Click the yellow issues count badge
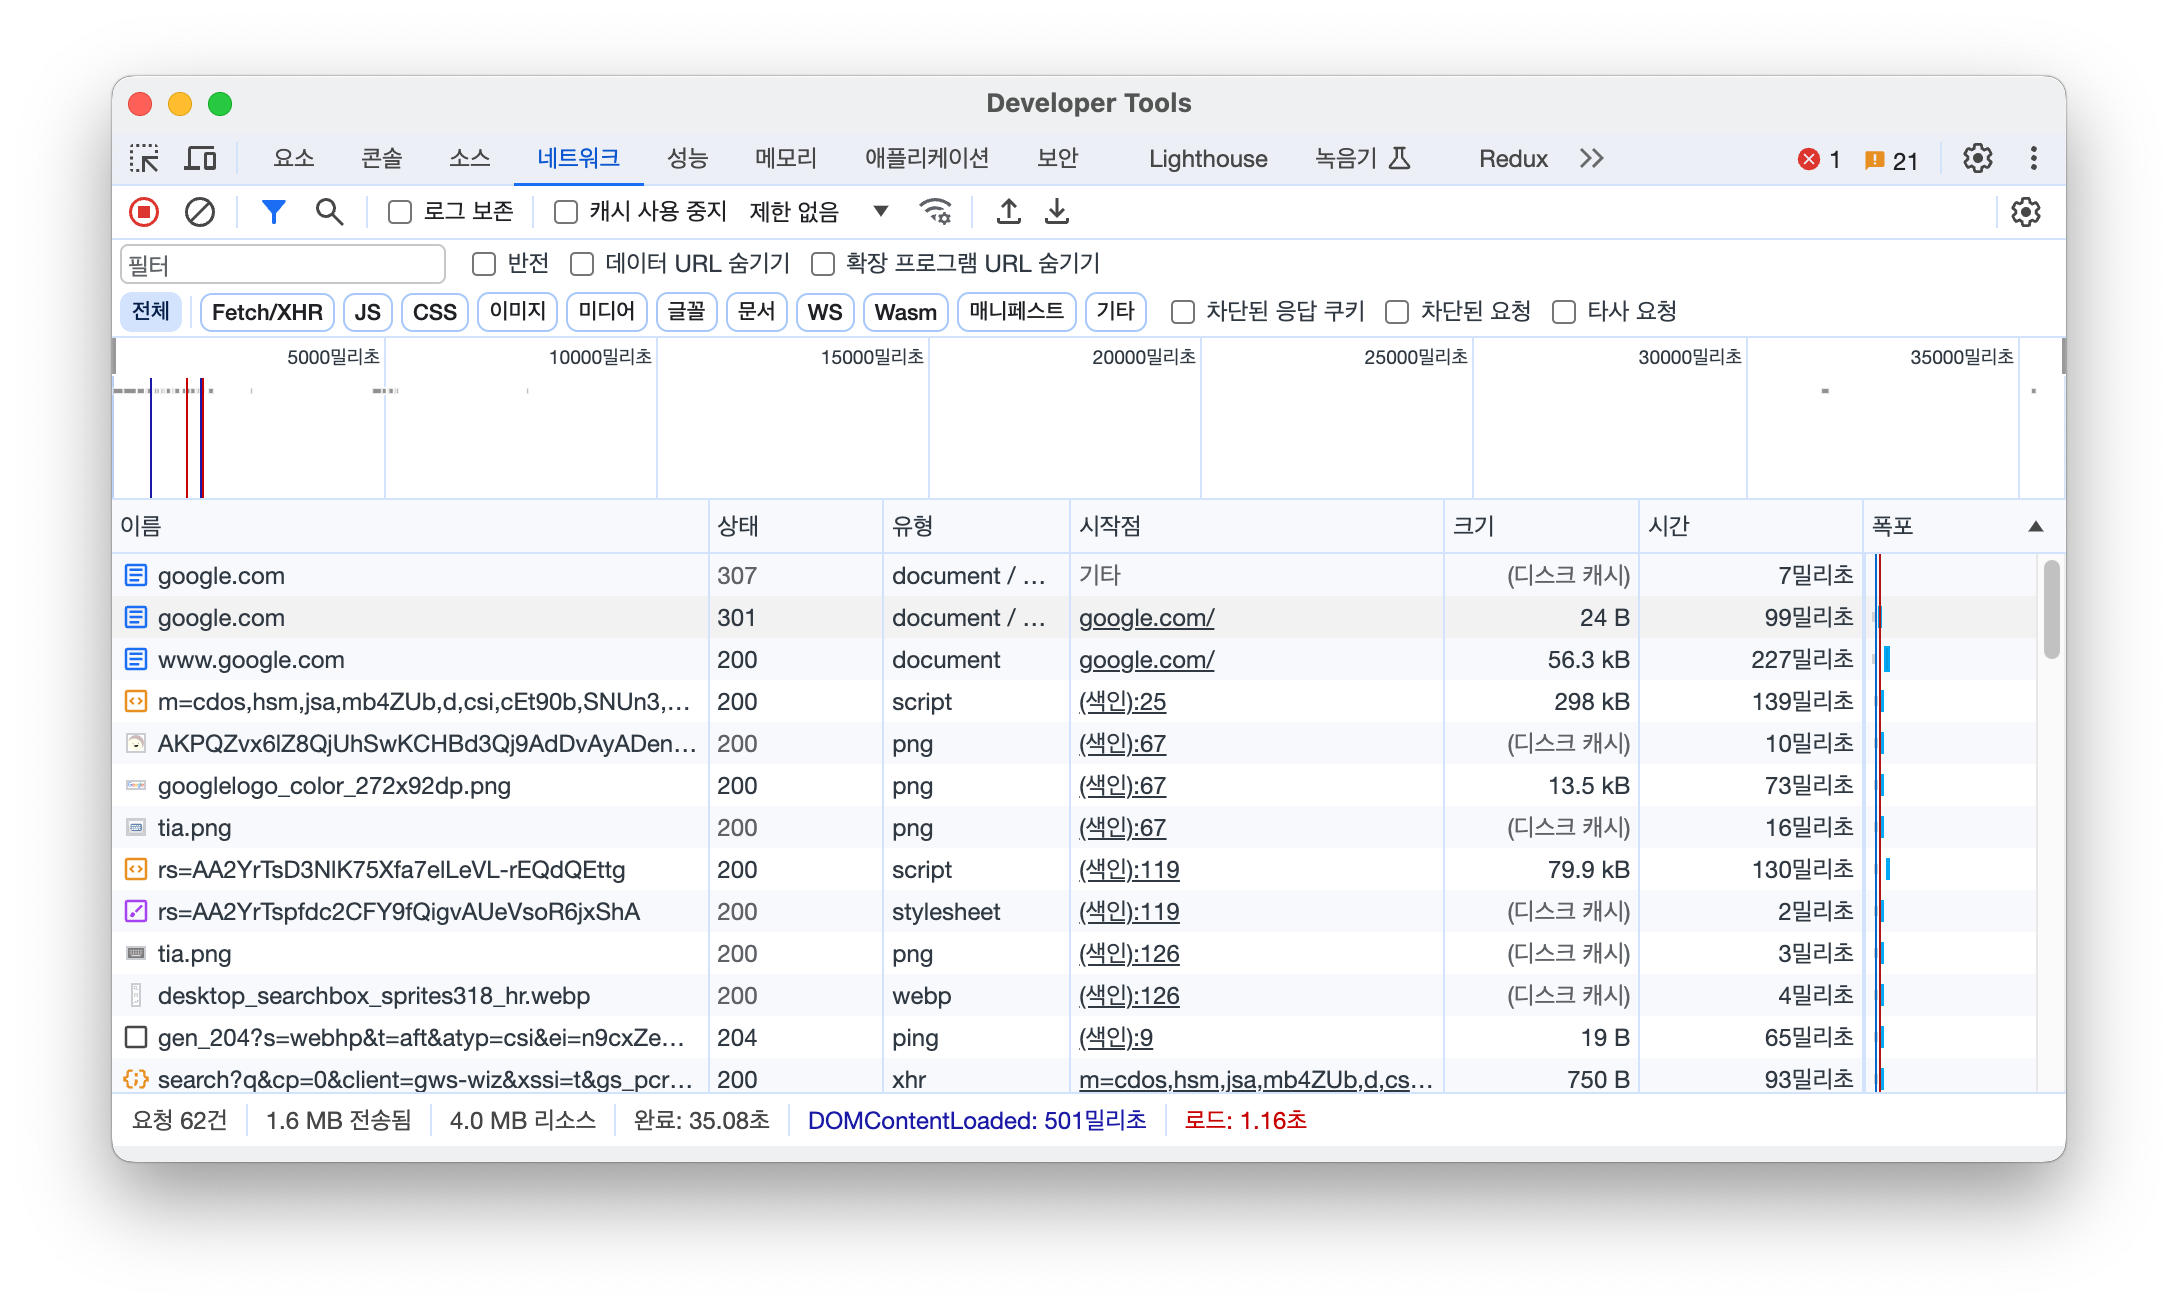Viewport: 2178px width, 1310px height. pyautogui.click(x=1892, y=160)
